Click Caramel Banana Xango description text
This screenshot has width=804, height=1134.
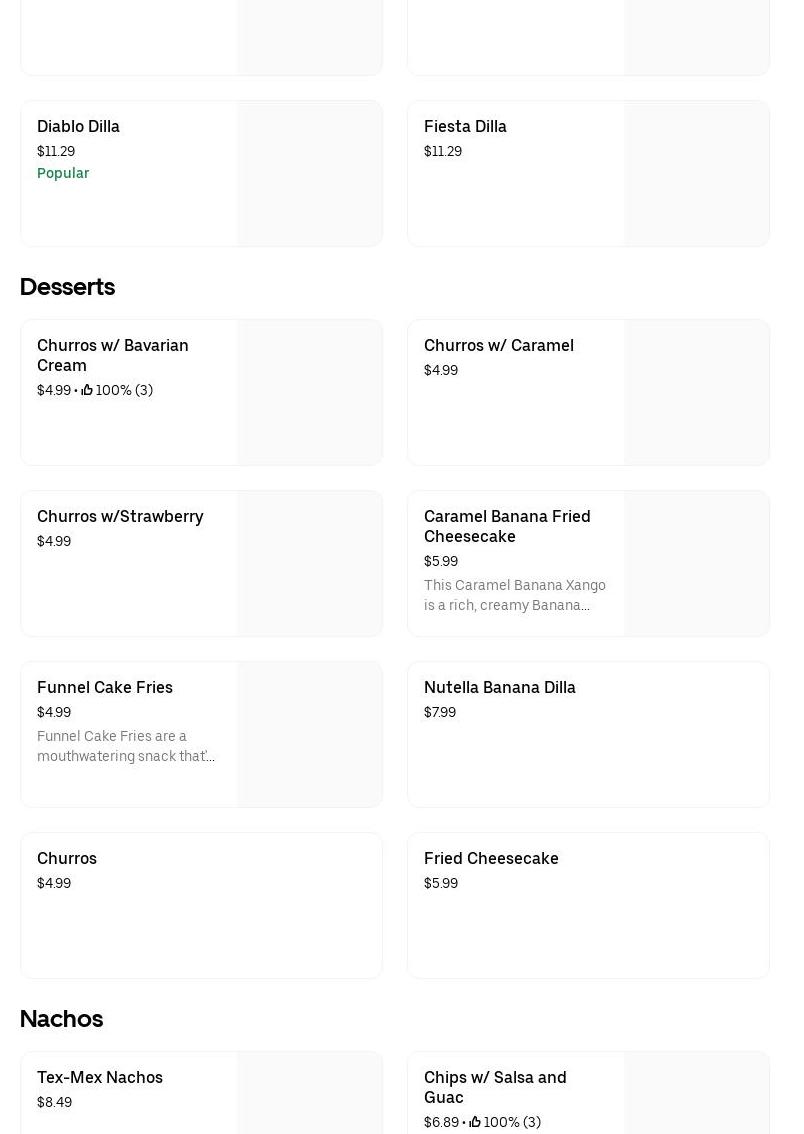point(514,595)
